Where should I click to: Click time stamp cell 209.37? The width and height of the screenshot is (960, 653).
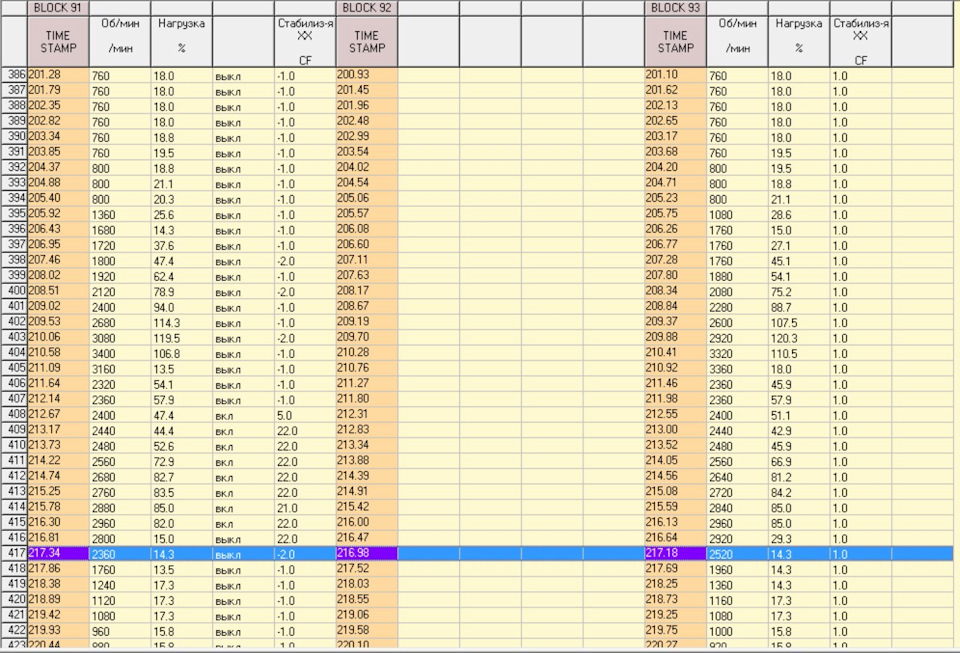click(x=675, y=322)
